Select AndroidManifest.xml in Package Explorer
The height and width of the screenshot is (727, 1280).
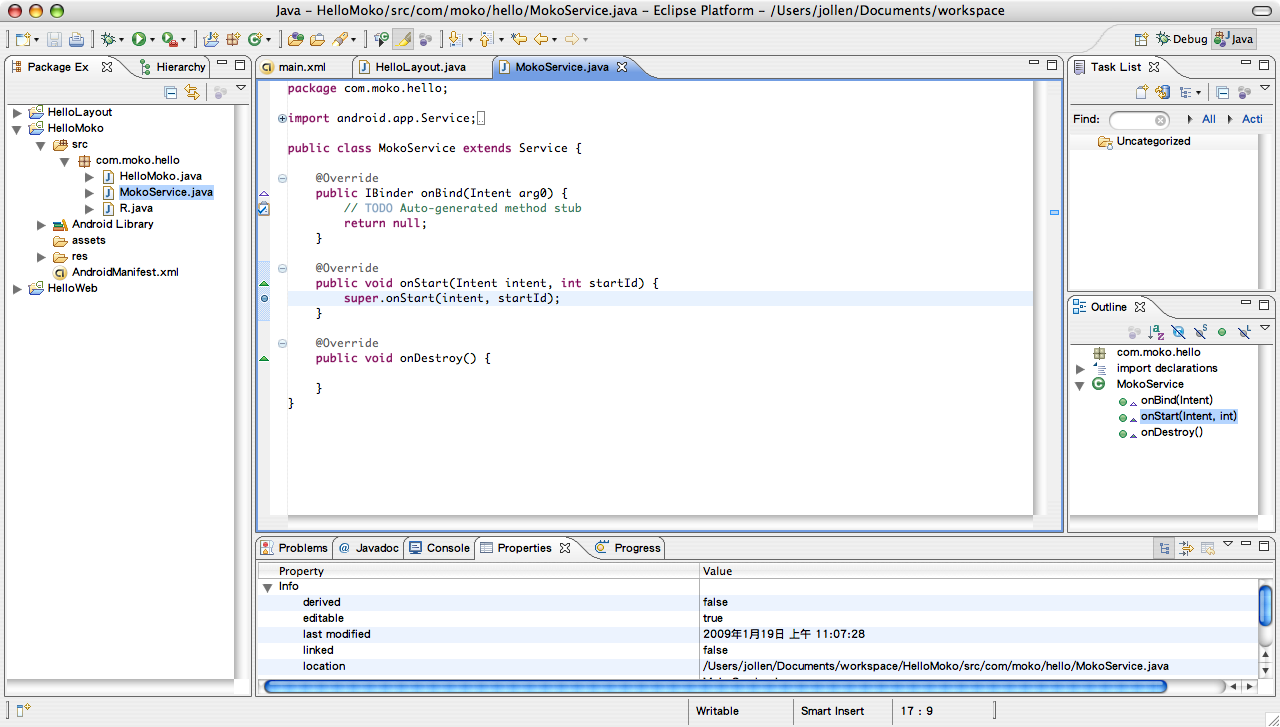(x=125, y=272)
